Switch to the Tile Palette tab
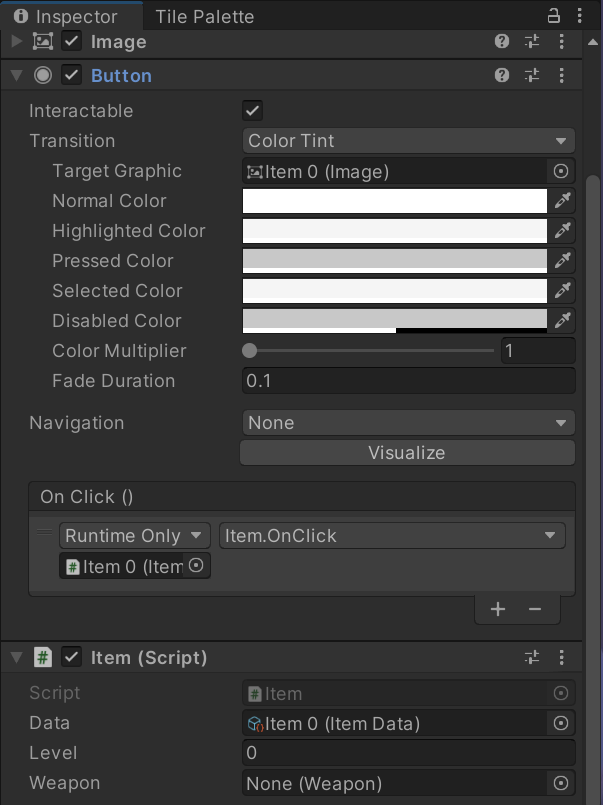Viewport: 603px width, 805px height. 204,16
